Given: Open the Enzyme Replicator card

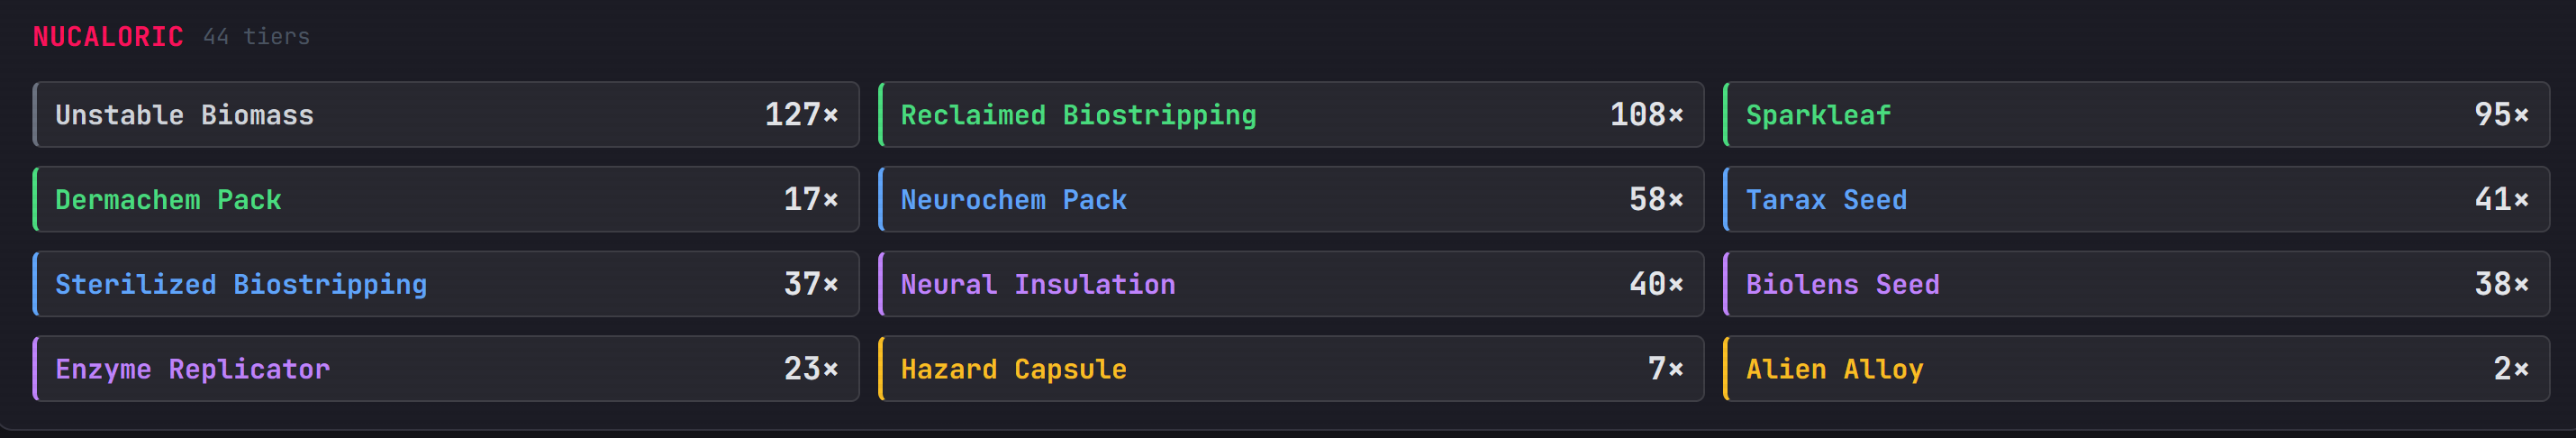Looking at the screenshot, I should (446, 370).
